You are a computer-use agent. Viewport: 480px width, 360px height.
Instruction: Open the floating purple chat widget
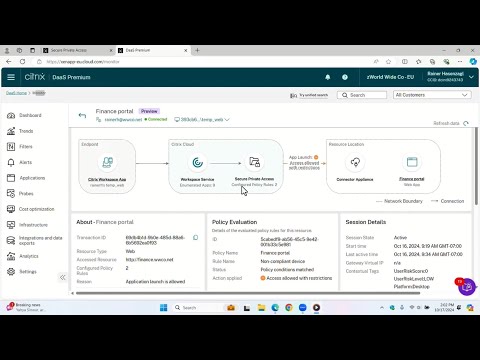coord(467,287)
